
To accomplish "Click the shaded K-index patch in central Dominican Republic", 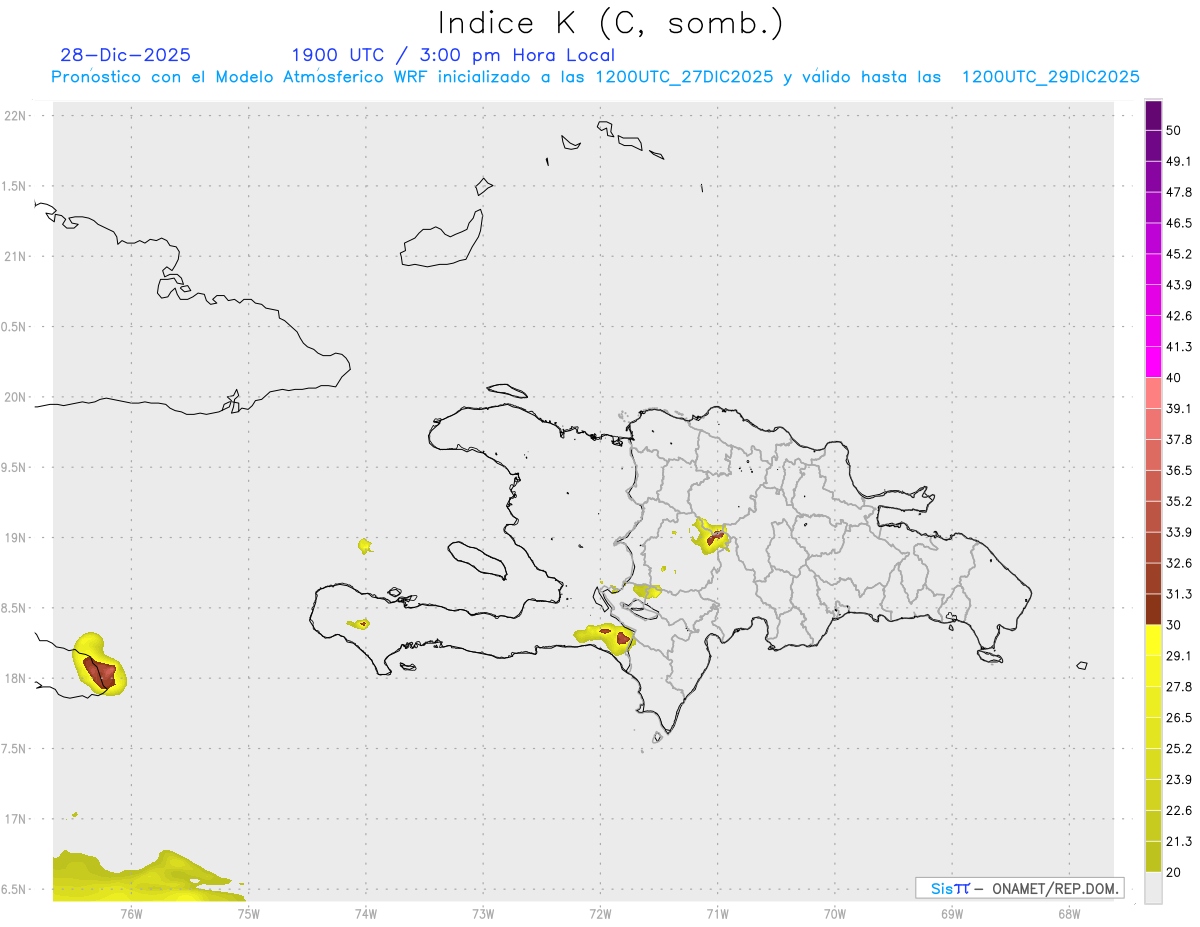I will [x=712, y=537].
